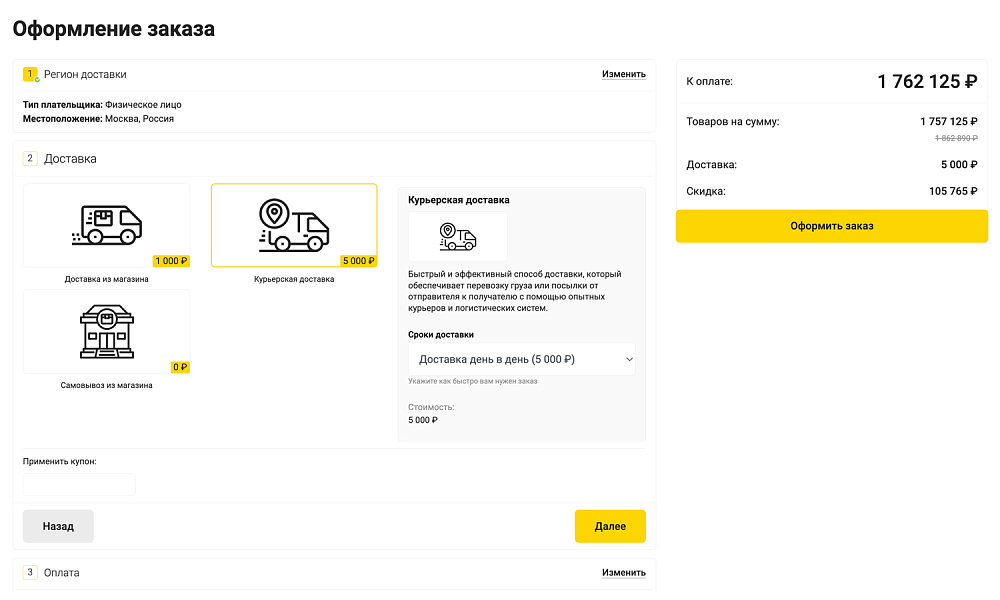
Task: Click small courier icon in description panel
Action: (458, 237)
